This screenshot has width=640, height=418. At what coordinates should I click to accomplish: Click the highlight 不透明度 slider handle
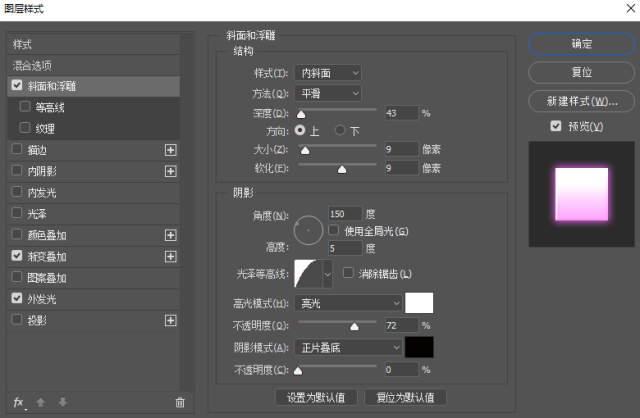[354, 326]
